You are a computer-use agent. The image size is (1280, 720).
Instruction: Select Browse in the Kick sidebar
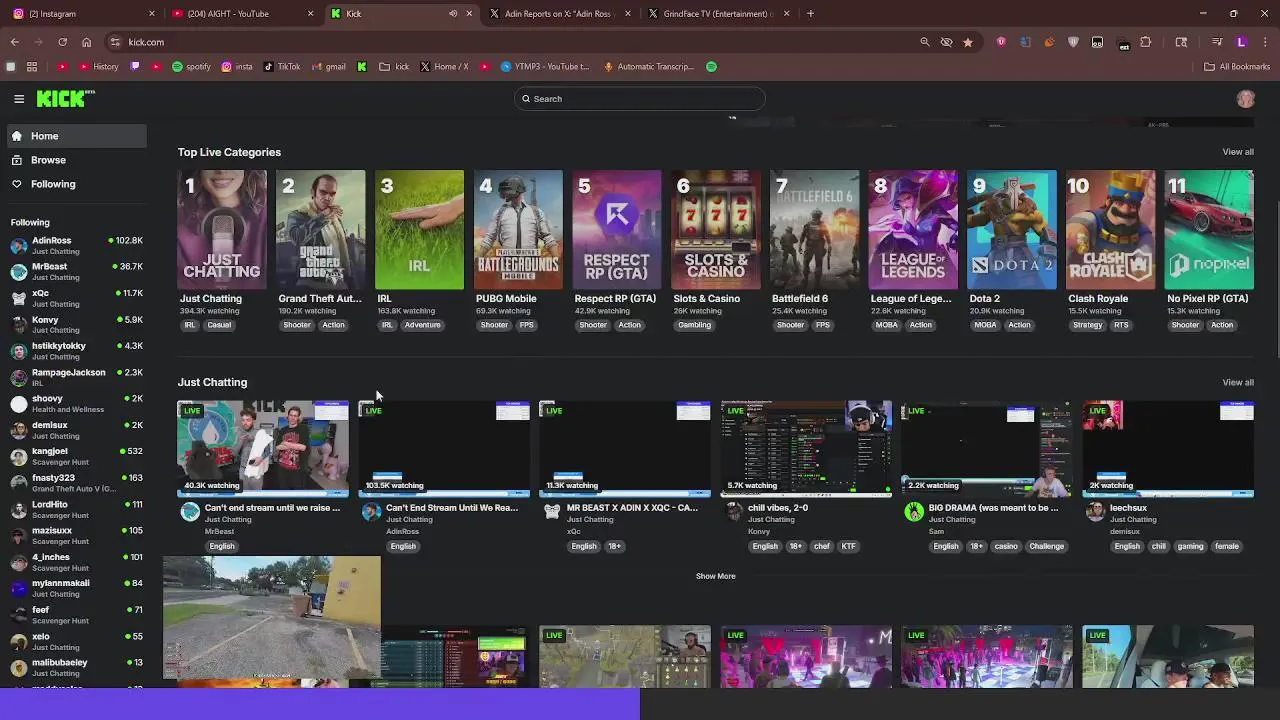(x=75, y=160)
